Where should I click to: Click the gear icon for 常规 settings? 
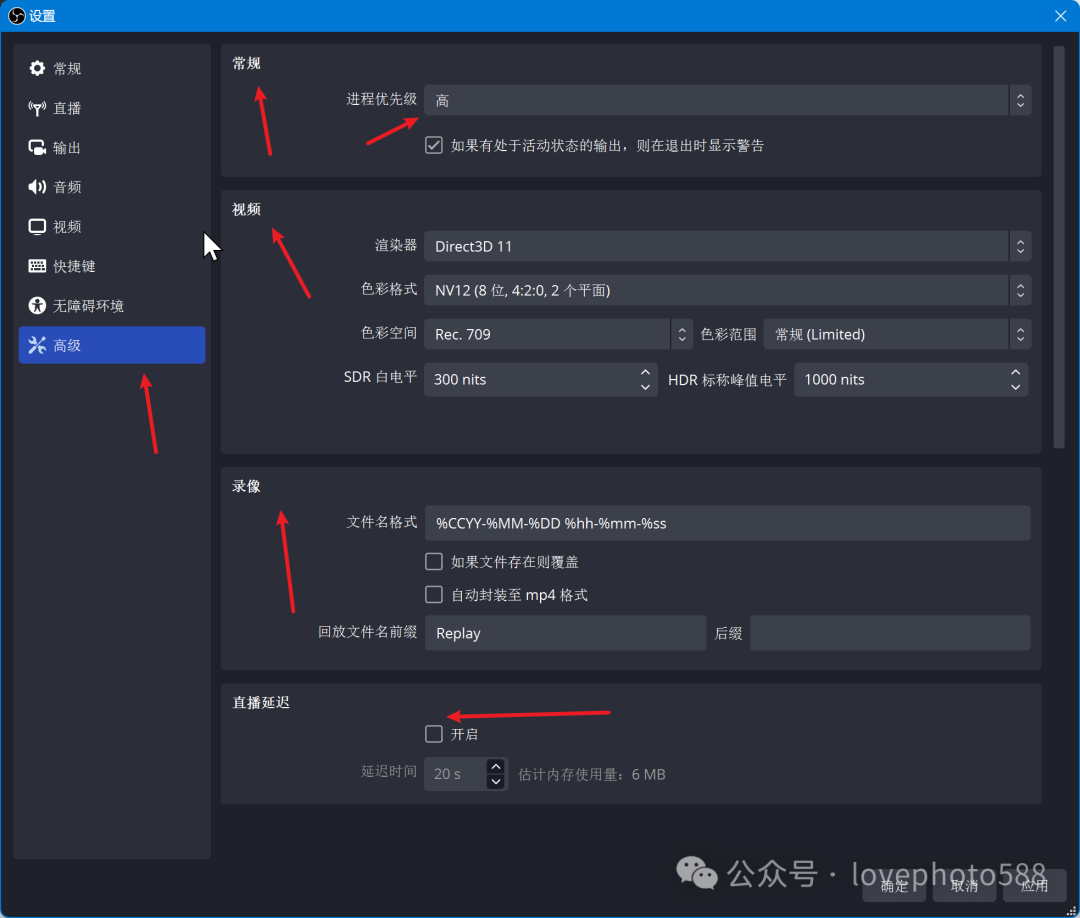click(37, 68)
